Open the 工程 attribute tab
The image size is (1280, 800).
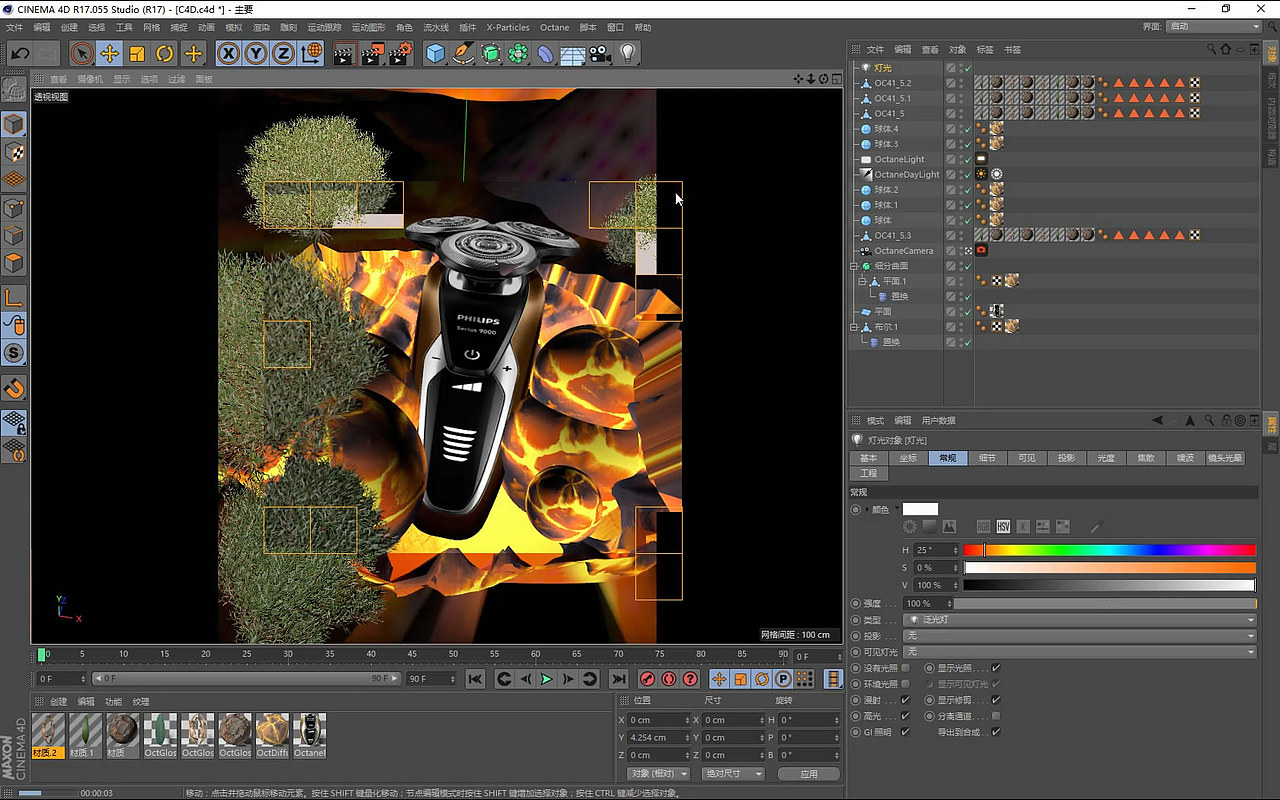(868, 474)
